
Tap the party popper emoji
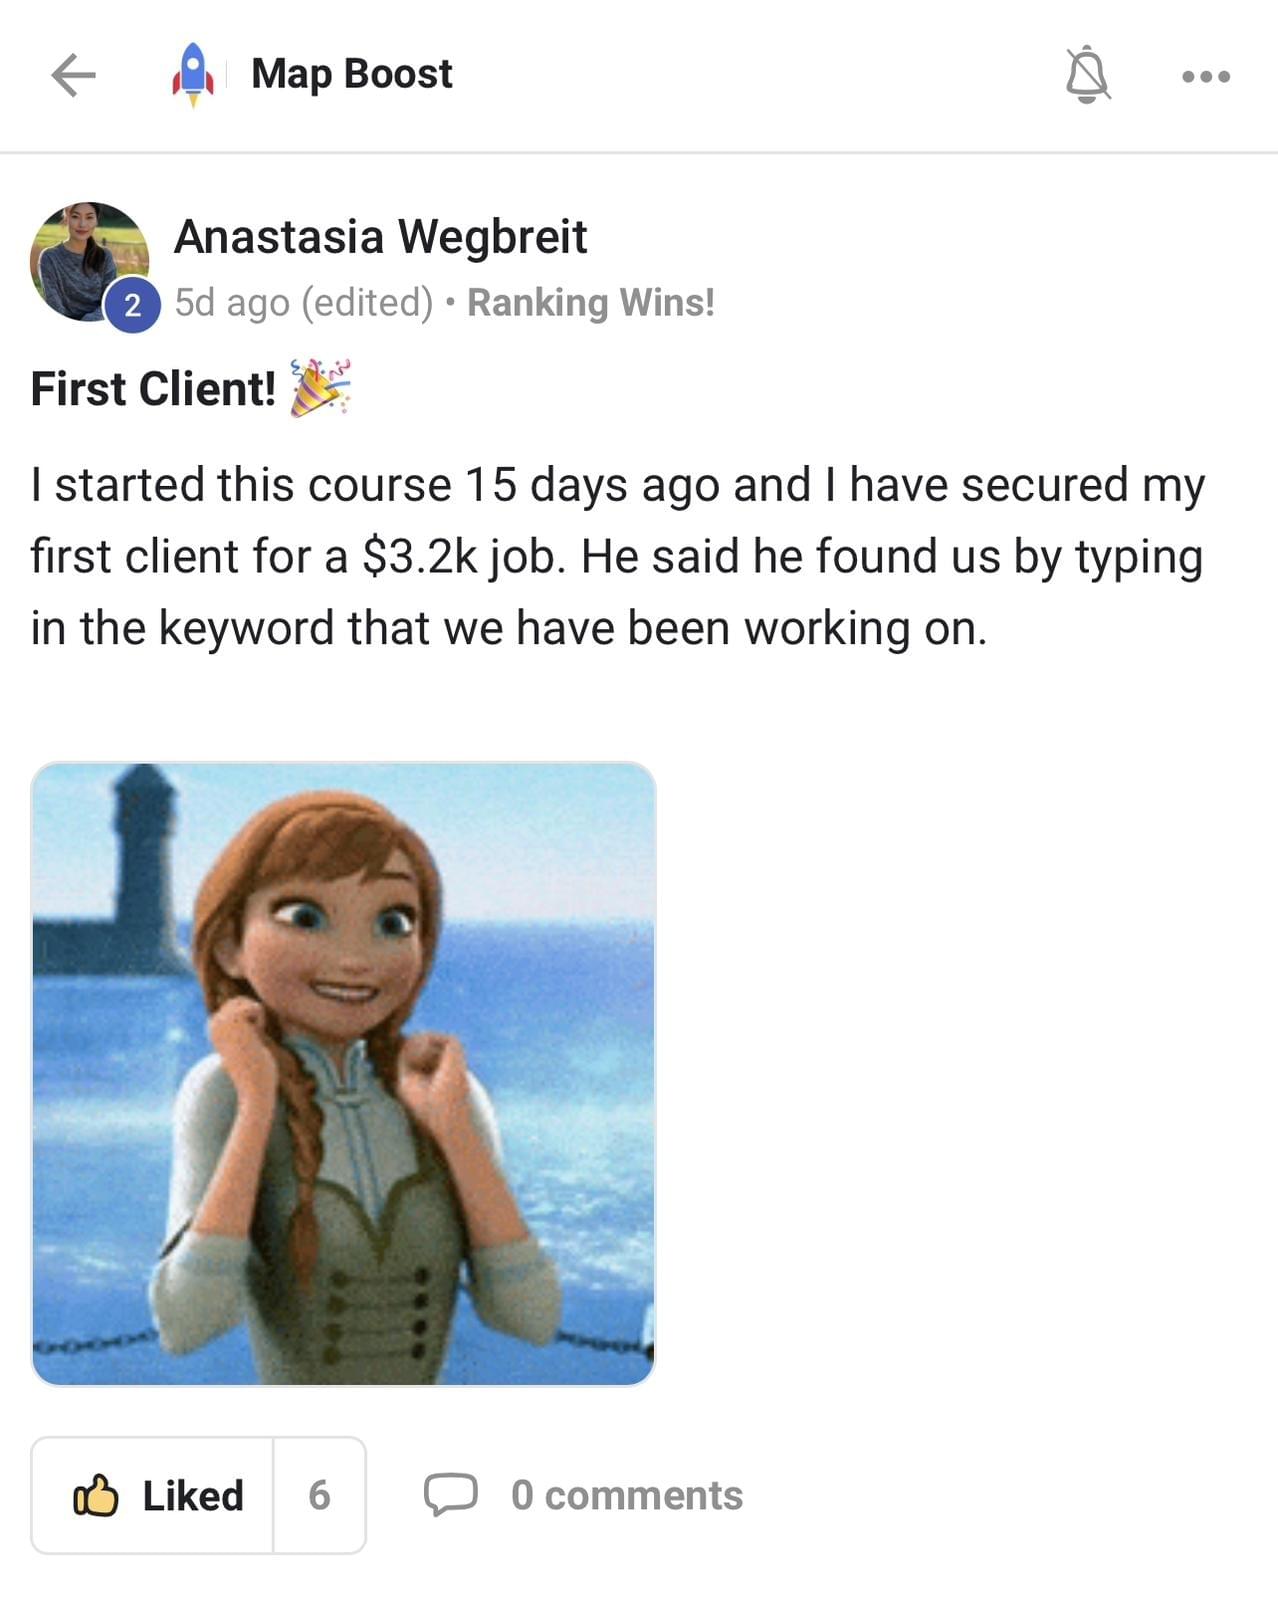[320, 387]
